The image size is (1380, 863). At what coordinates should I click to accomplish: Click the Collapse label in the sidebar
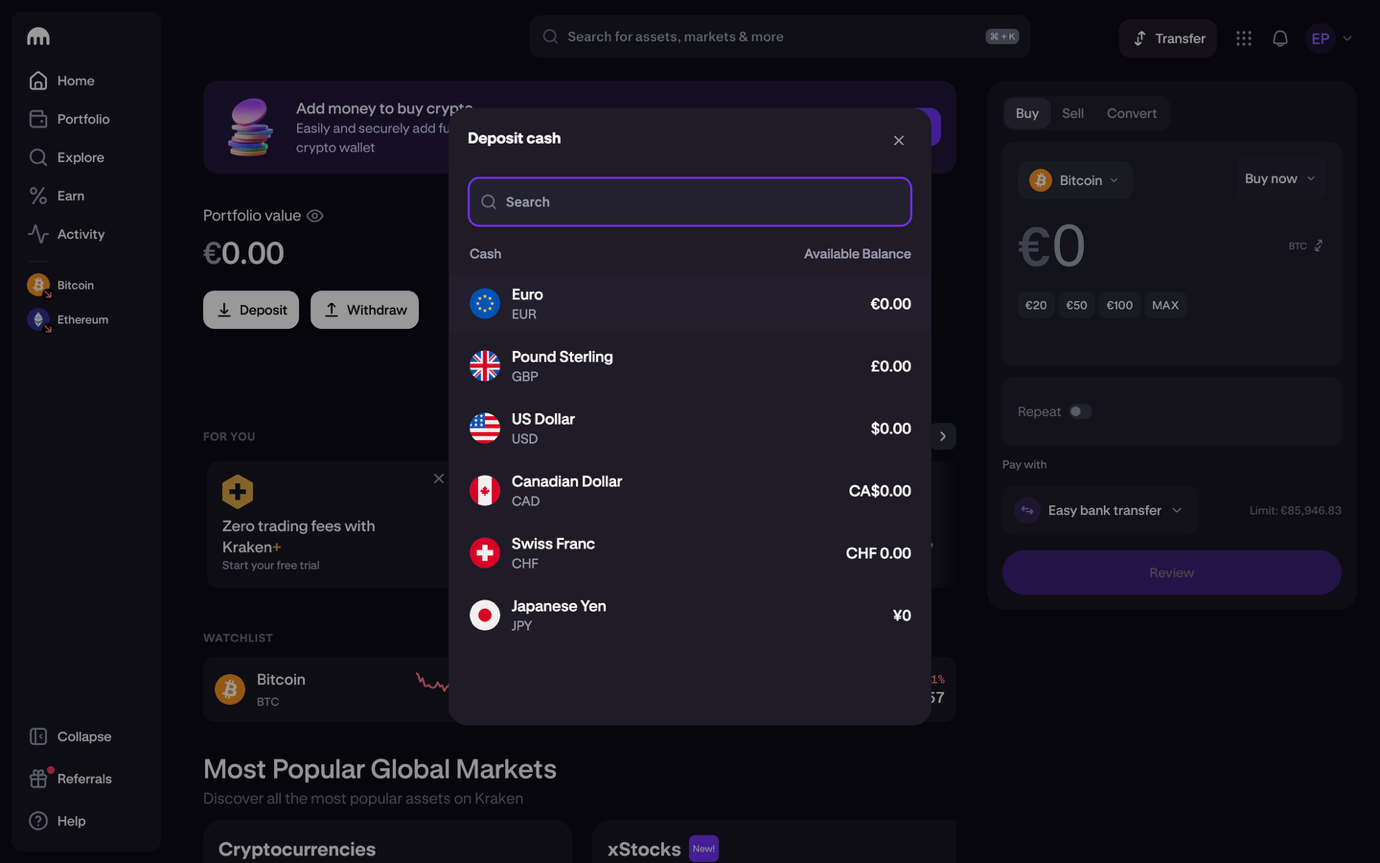(x=84, y=737)
